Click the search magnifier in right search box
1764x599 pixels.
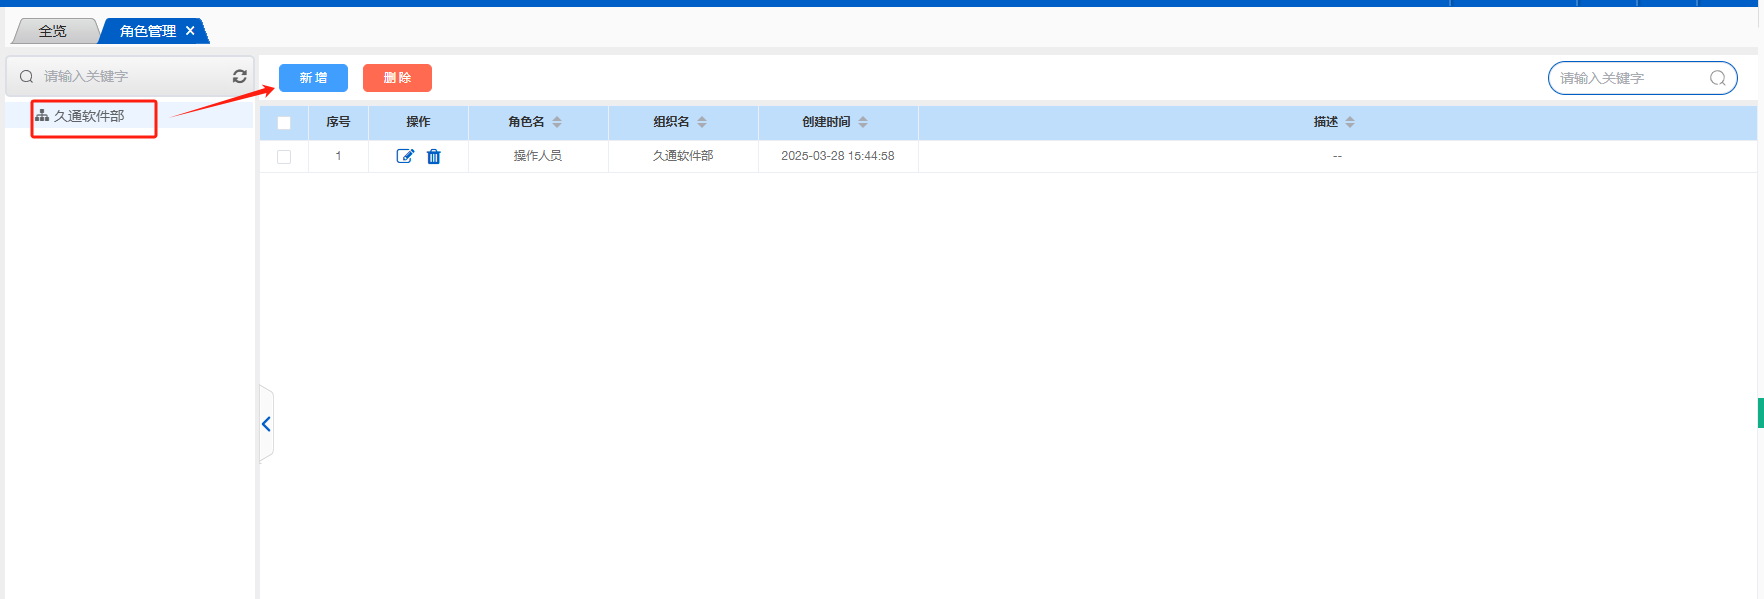point(1718,78)
